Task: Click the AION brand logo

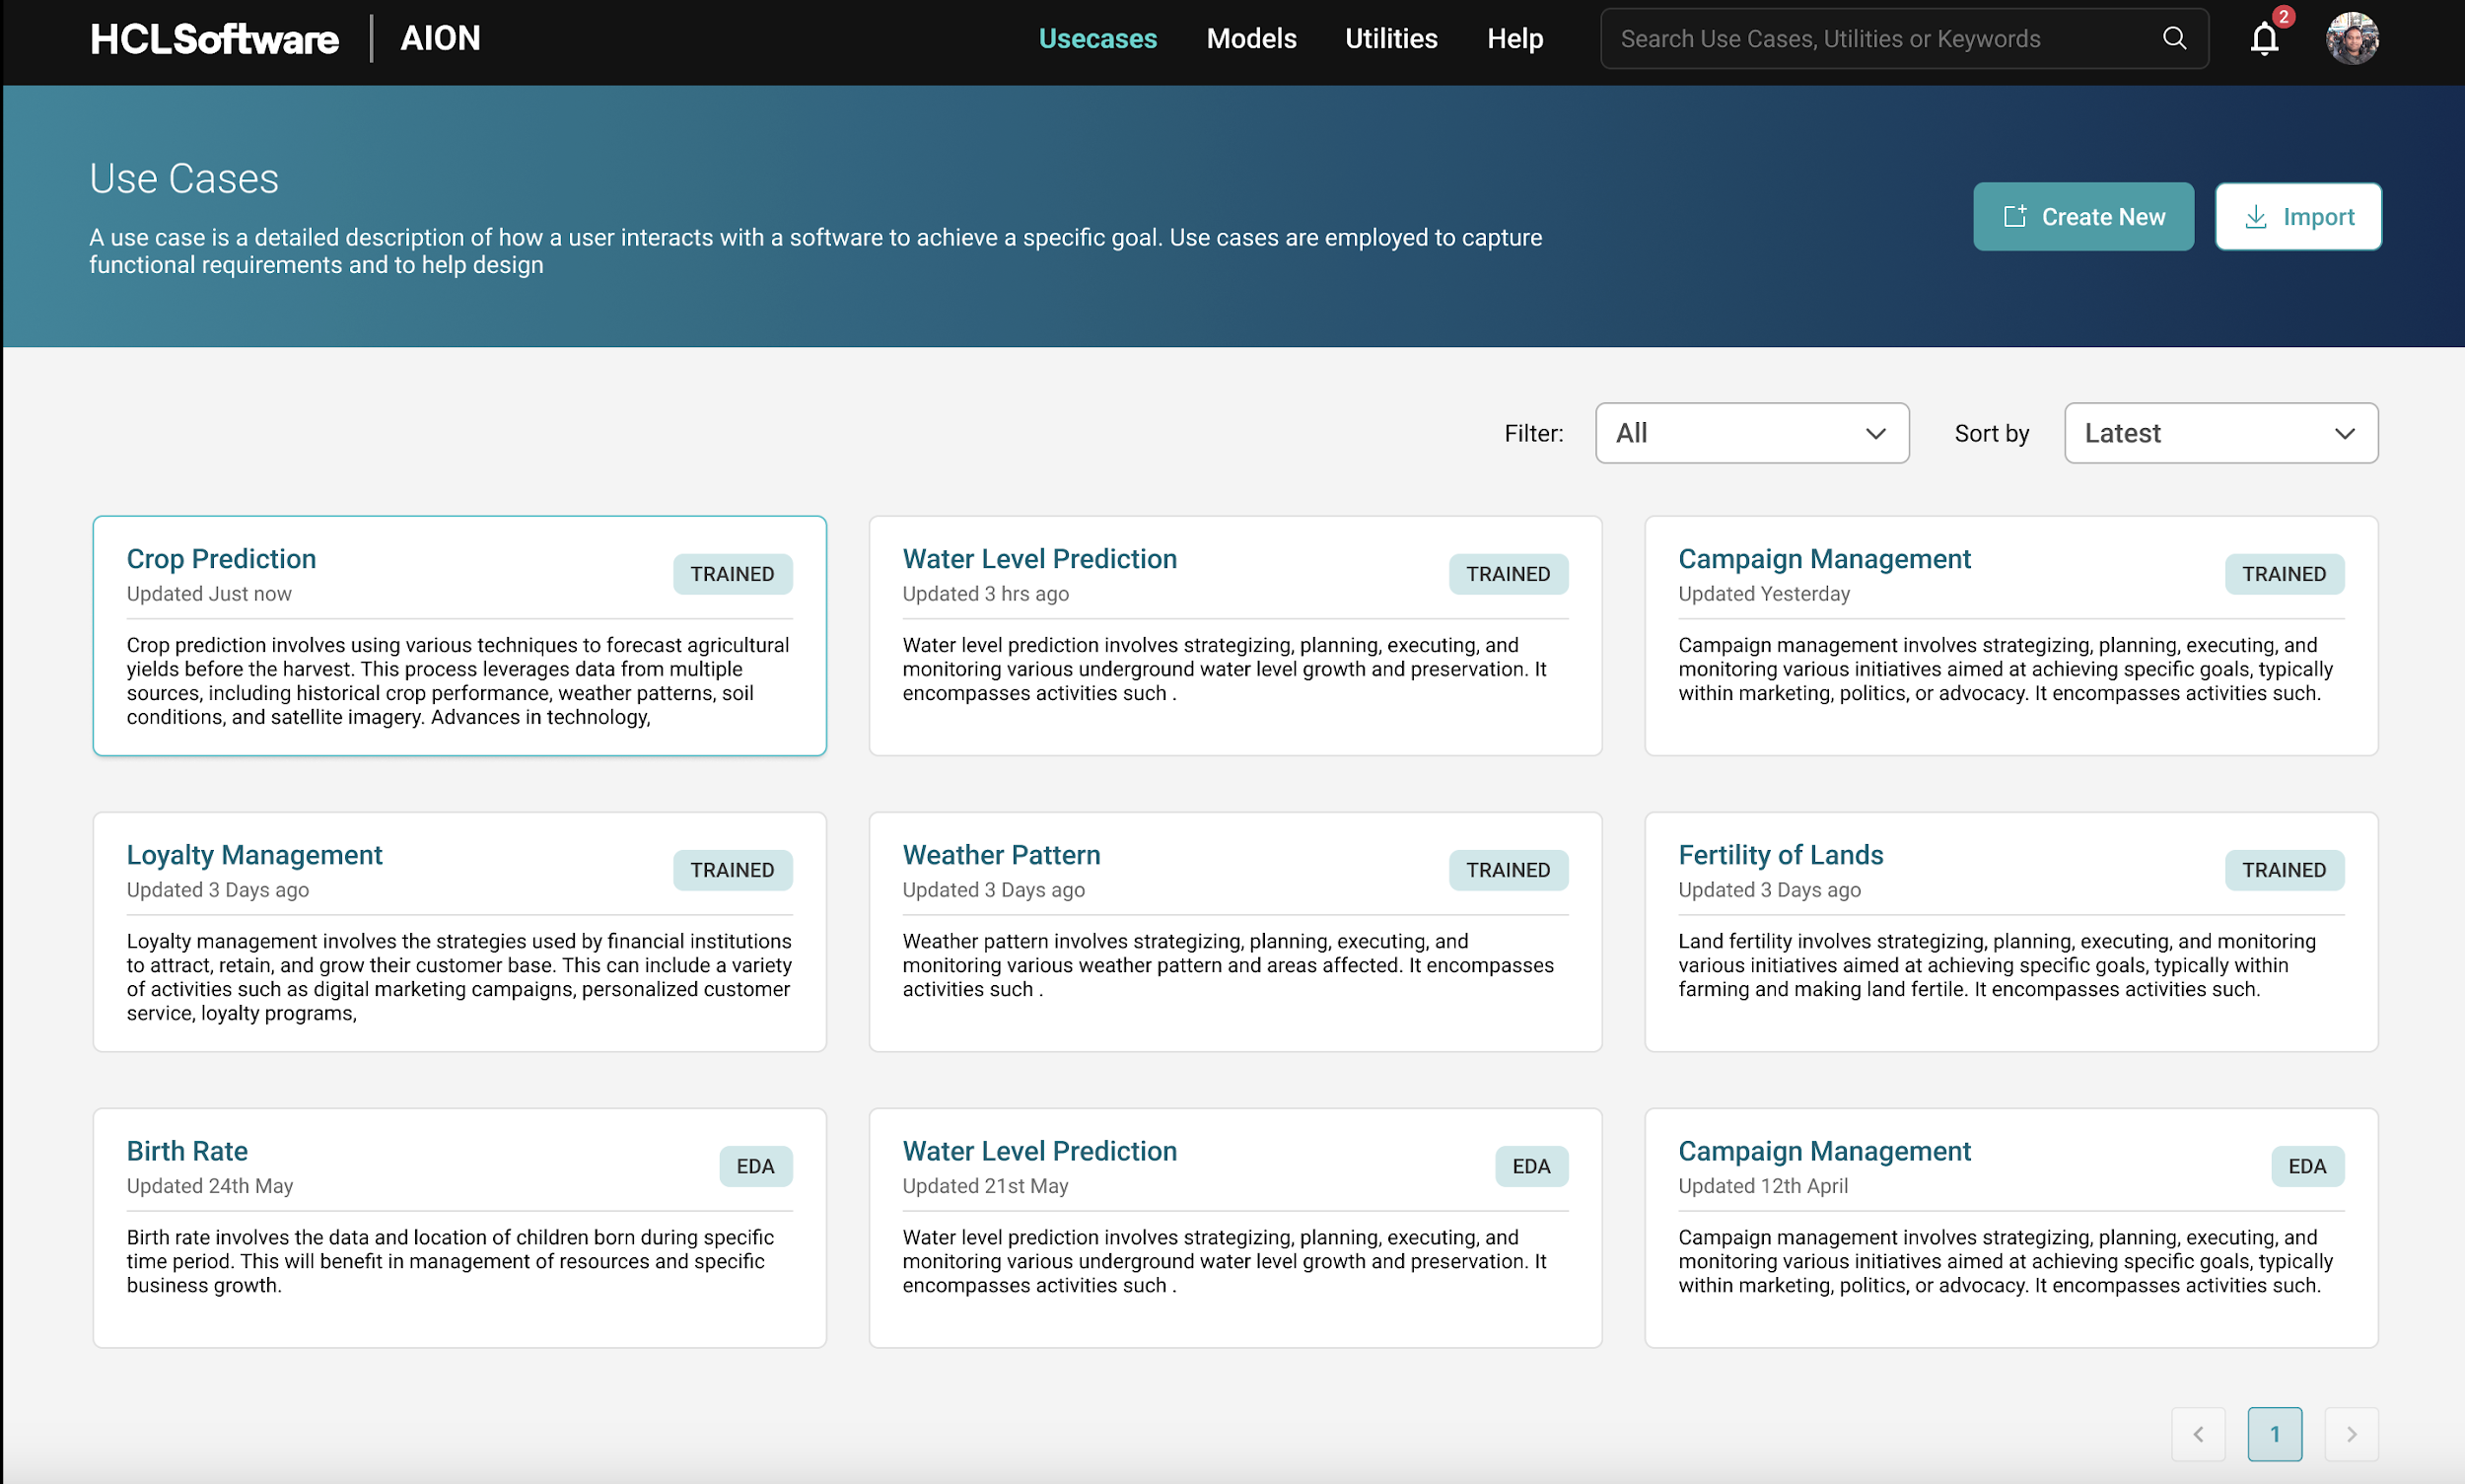Action: tap(440, 38)
